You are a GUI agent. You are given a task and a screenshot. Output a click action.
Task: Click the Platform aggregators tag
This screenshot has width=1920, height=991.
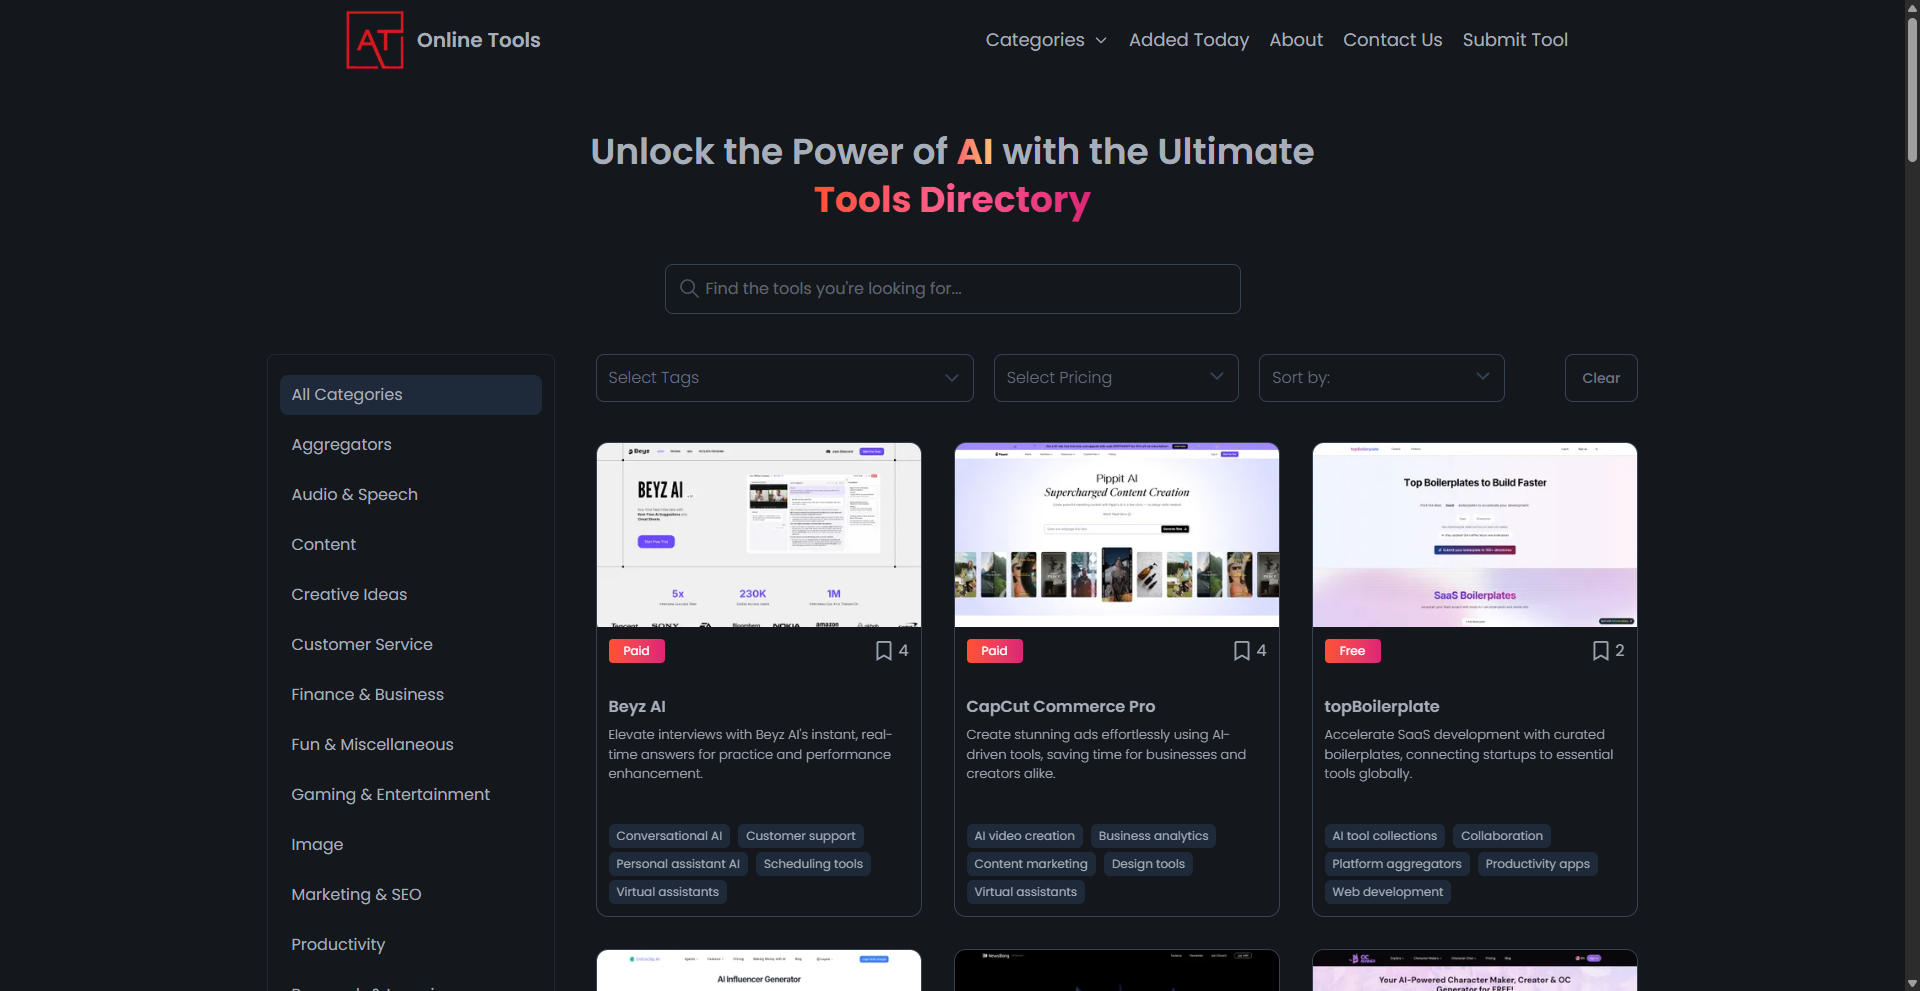(x=1397, y=864)
